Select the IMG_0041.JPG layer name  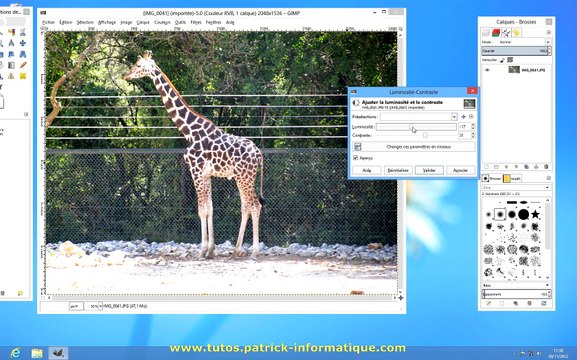click(x=533, y=70)
